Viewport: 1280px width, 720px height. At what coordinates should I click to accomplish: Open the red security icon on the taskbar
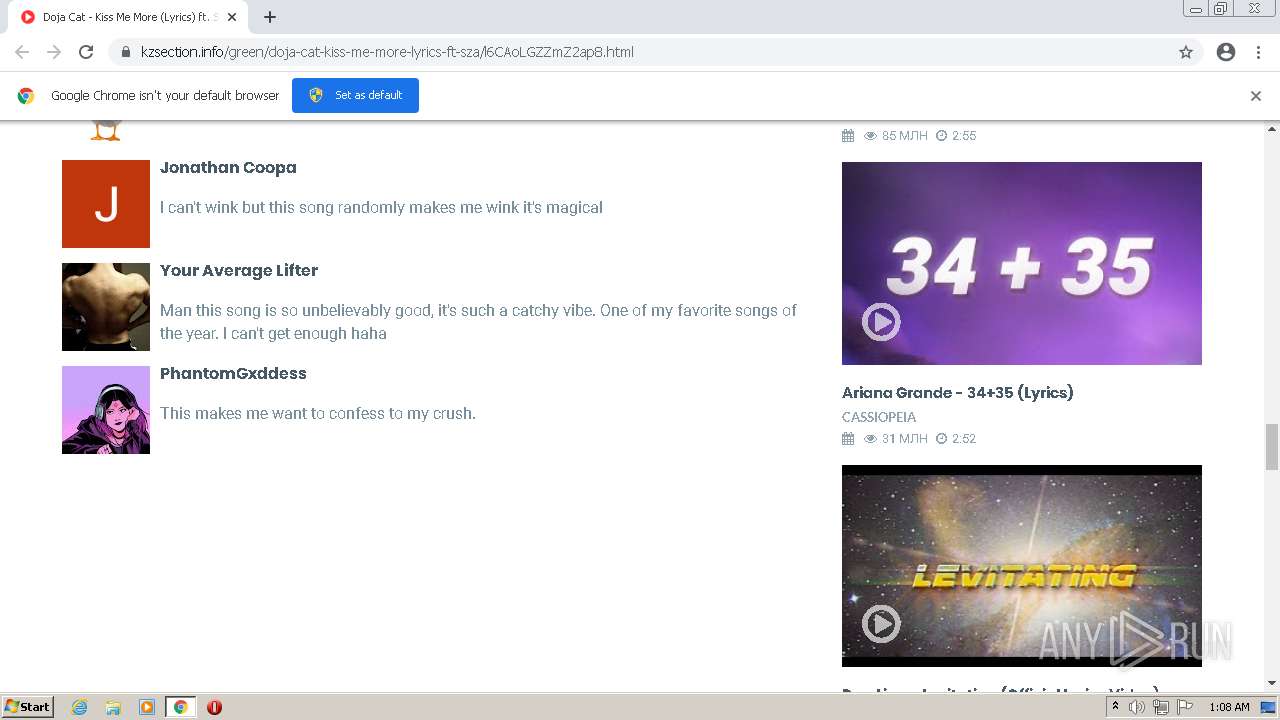pyautogui.click(x=214, y=707)
